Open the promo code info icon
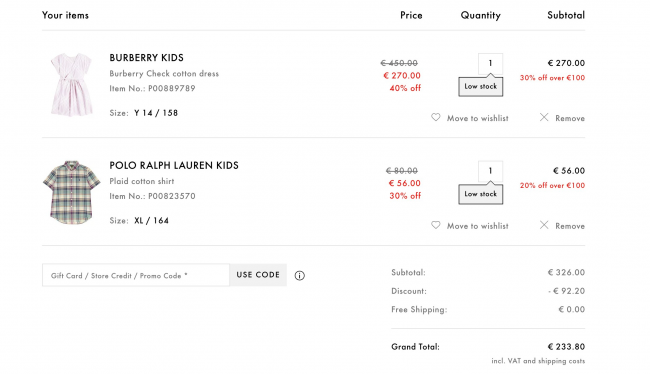 tap(299, 275)
